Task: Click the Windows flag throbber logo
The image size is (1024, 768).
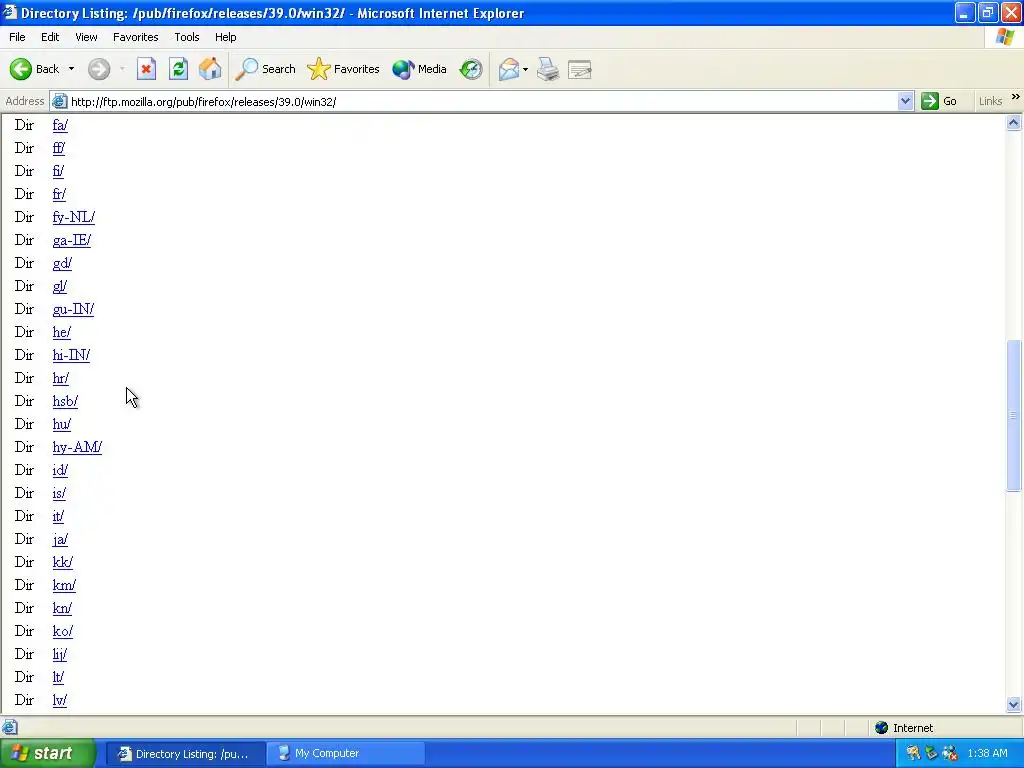Action: [x=1004, y=37]
